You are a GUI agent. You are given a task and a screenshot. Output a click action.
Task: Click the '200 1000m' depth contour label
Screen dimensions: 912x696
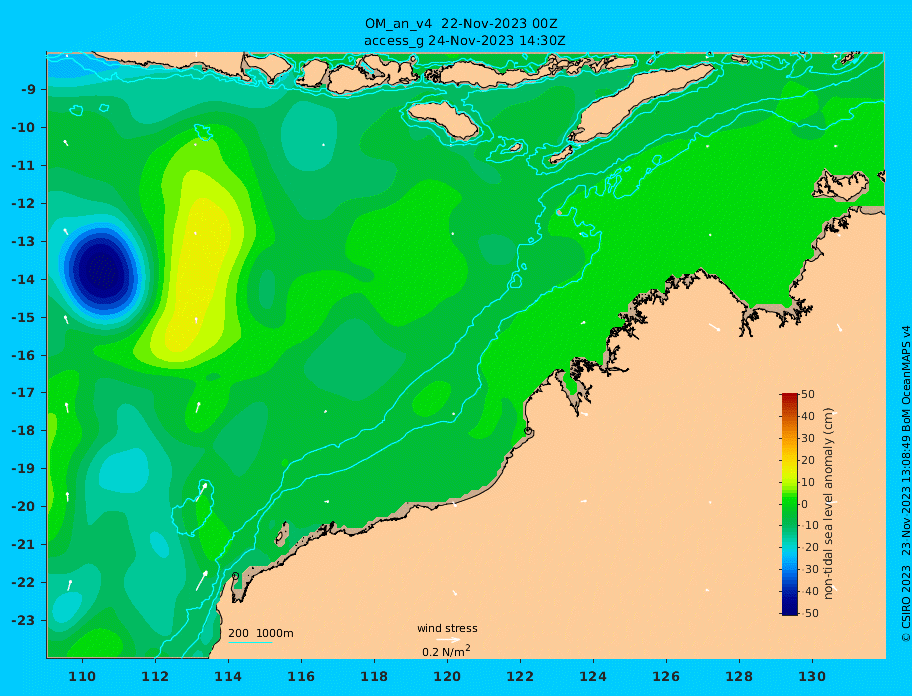(x=261, y=633)
